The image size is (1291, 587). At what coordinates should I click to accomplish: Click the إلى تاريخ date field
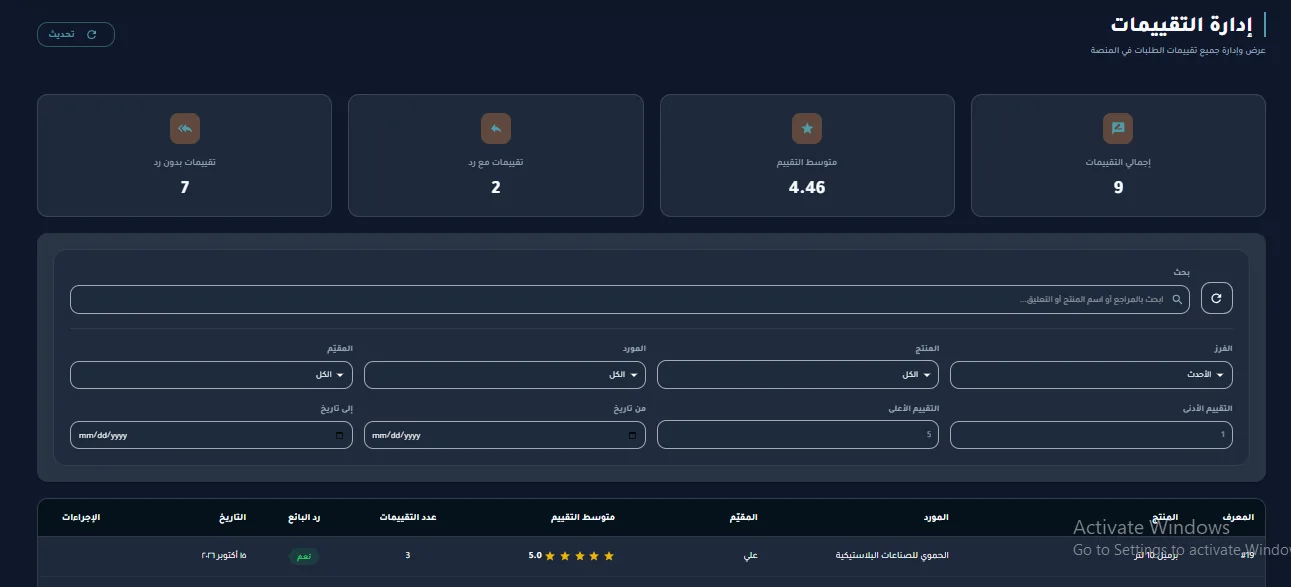211,435
